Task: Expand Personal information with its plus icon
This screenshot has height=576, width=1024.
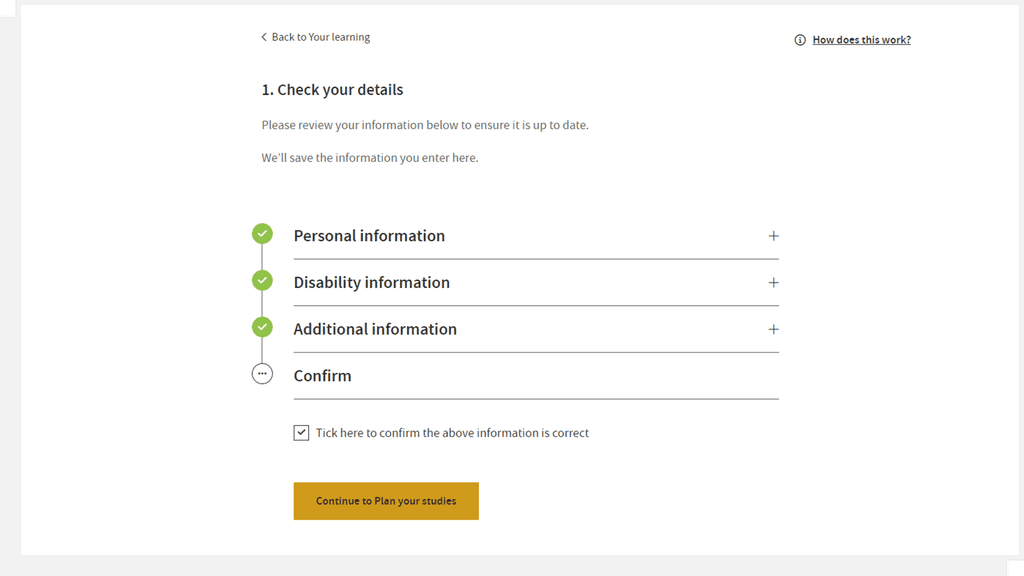Action: point(773,236)
